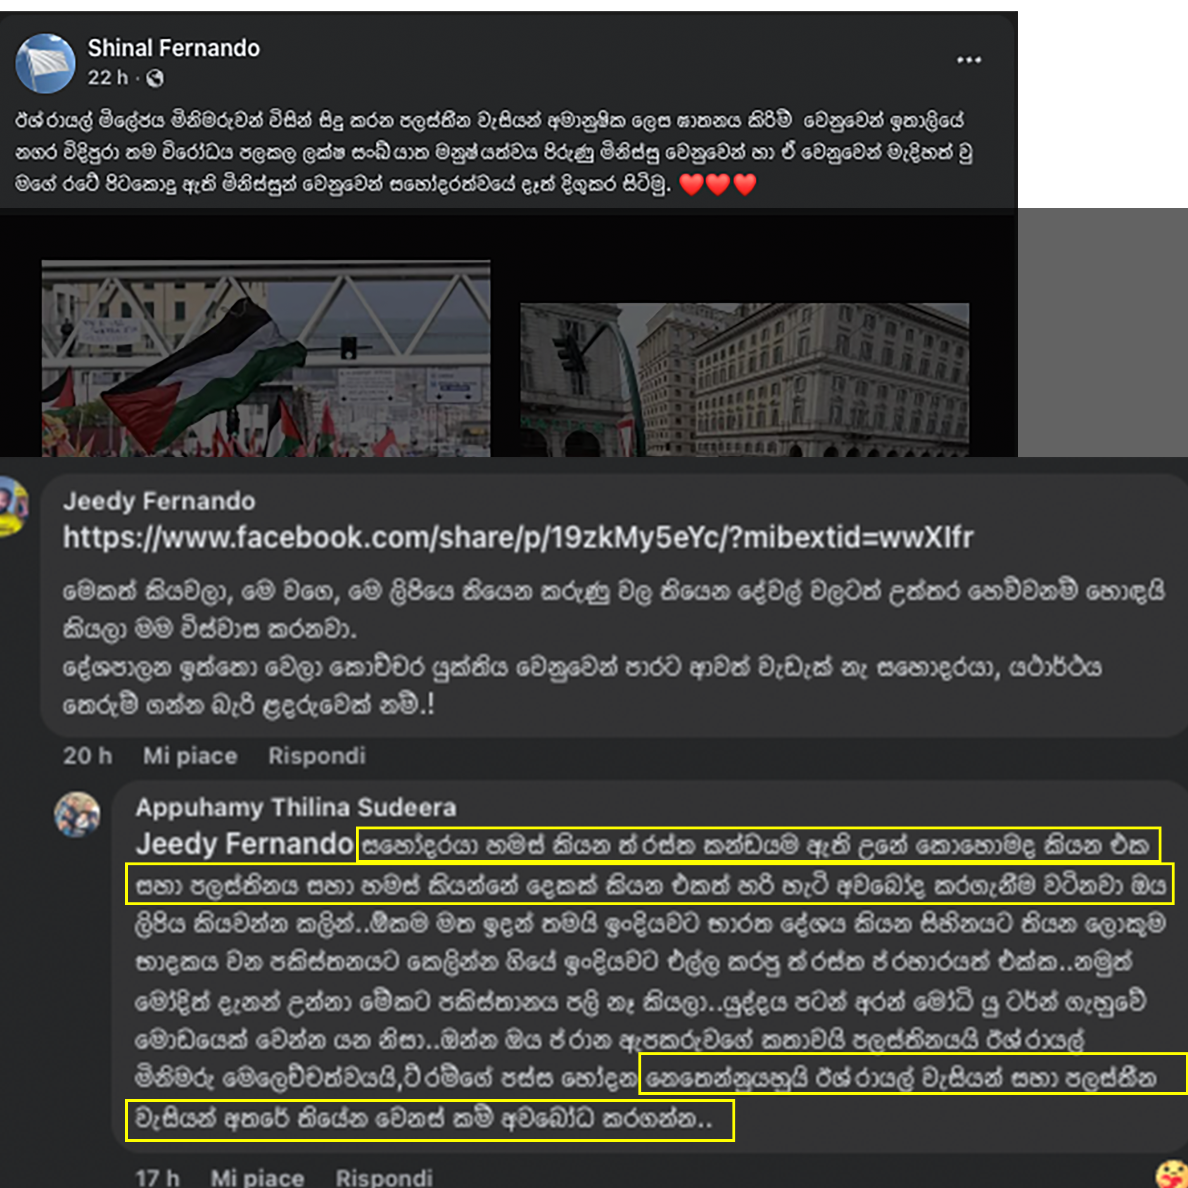This screenshot has width=1188, height=1188.
Task: Click the 22 h post timestamp
Action: (x=108, y=78)
